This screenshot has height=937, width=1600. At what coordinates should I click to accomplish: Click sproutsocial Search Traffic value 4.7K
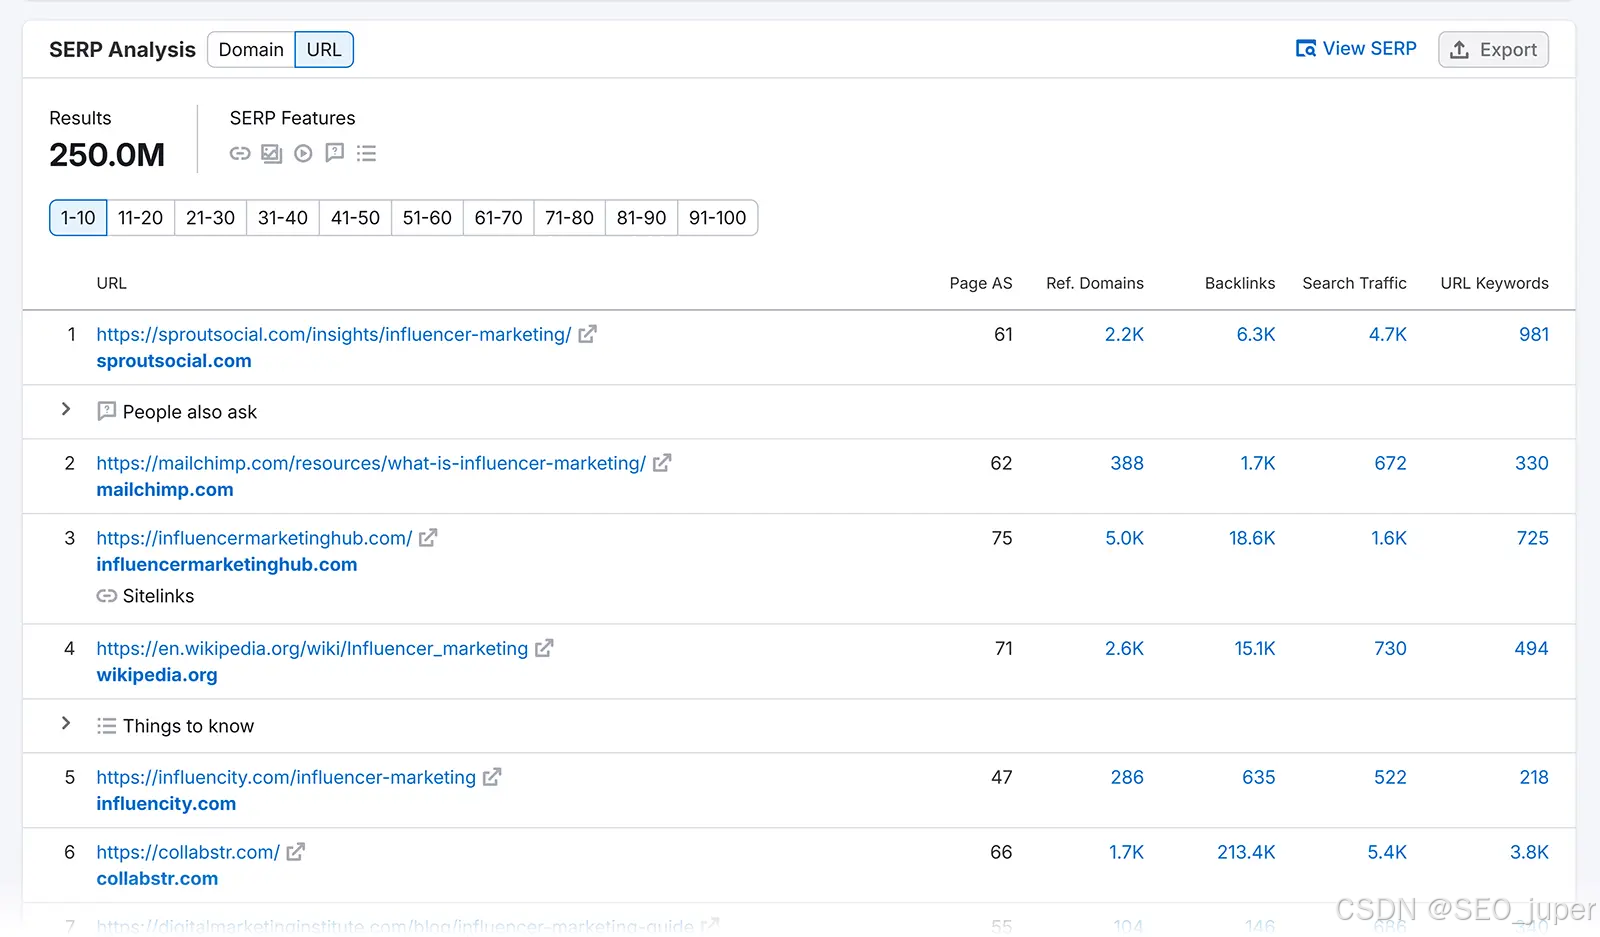pos(1388,335)
